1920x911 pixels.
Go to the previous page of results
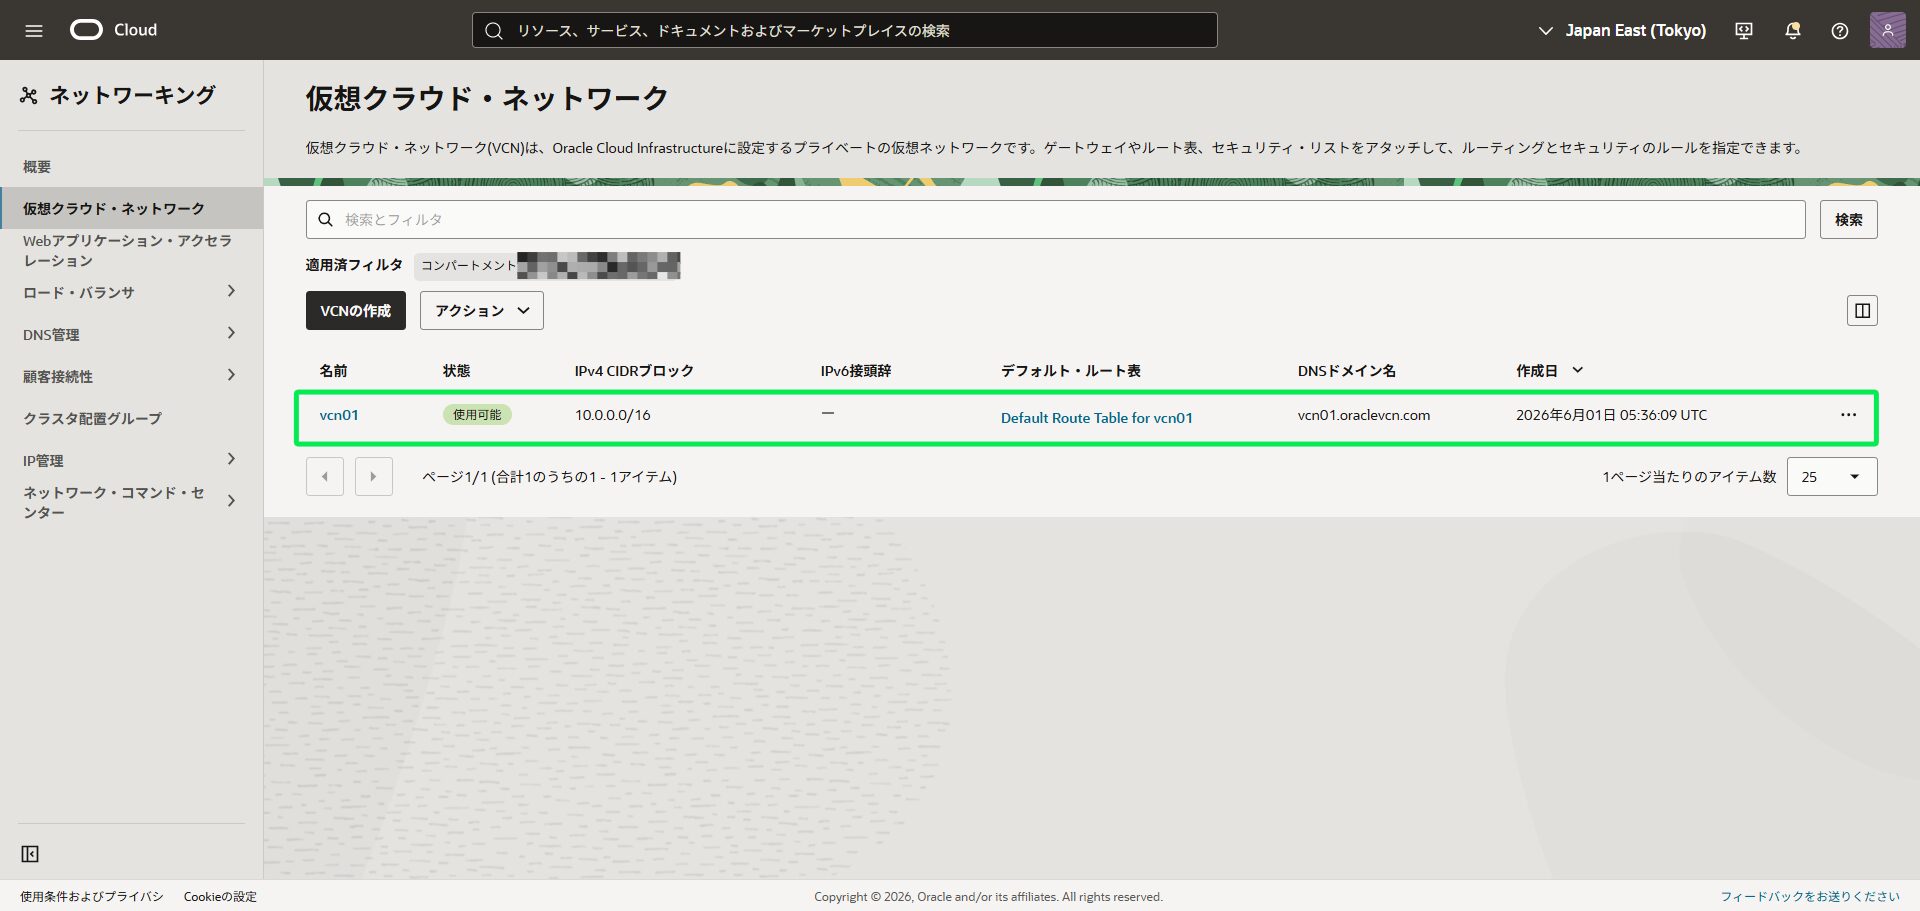click(x=325, y=477)
